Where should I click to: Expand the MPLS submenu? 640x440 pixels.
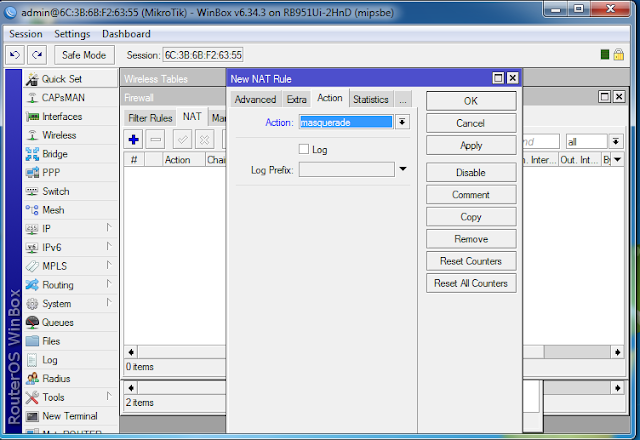[x=109, y=265]
